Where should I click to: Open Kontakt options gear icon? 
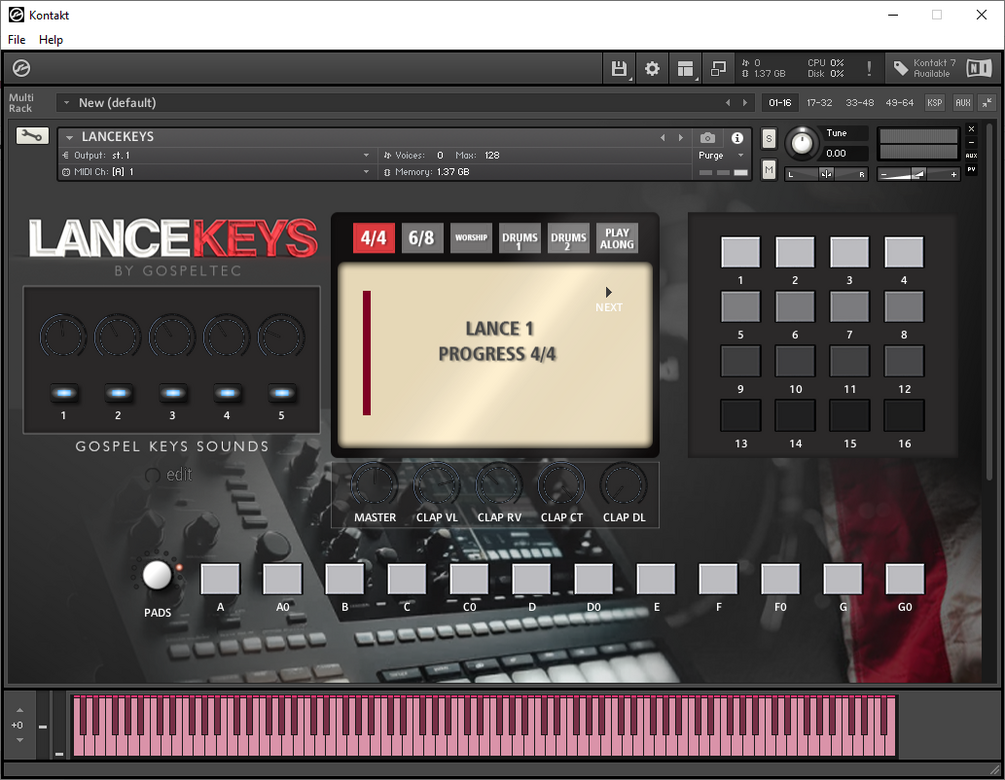coord(652,69)
